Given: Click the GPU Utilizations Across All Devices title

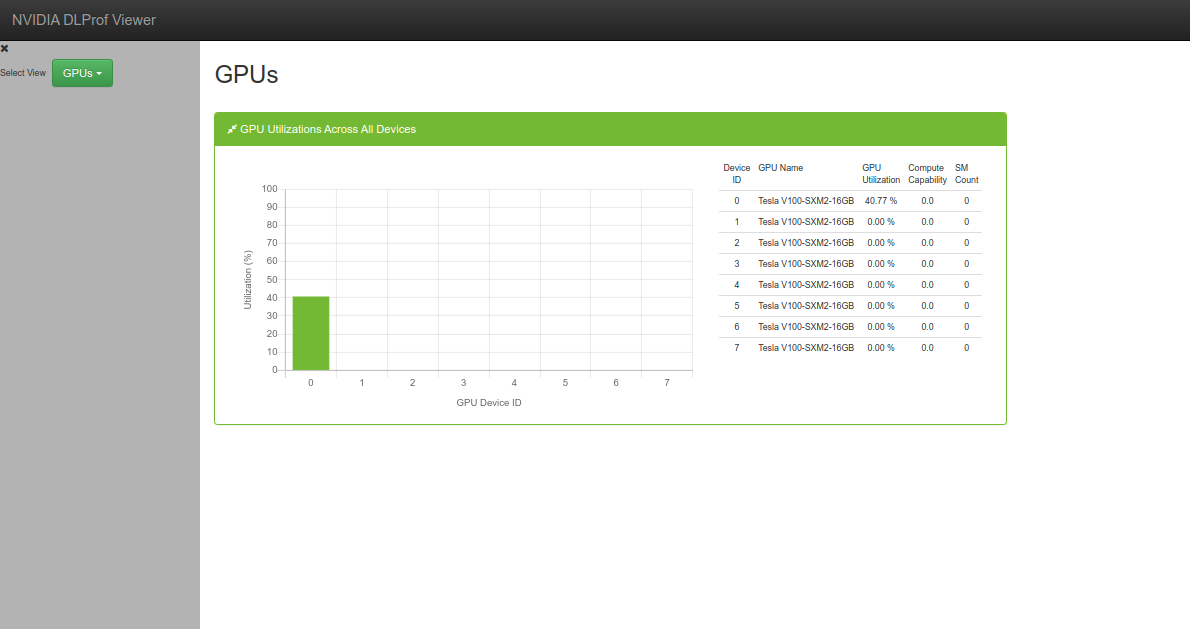Looking at the screenshot, I should pos(328,129).
